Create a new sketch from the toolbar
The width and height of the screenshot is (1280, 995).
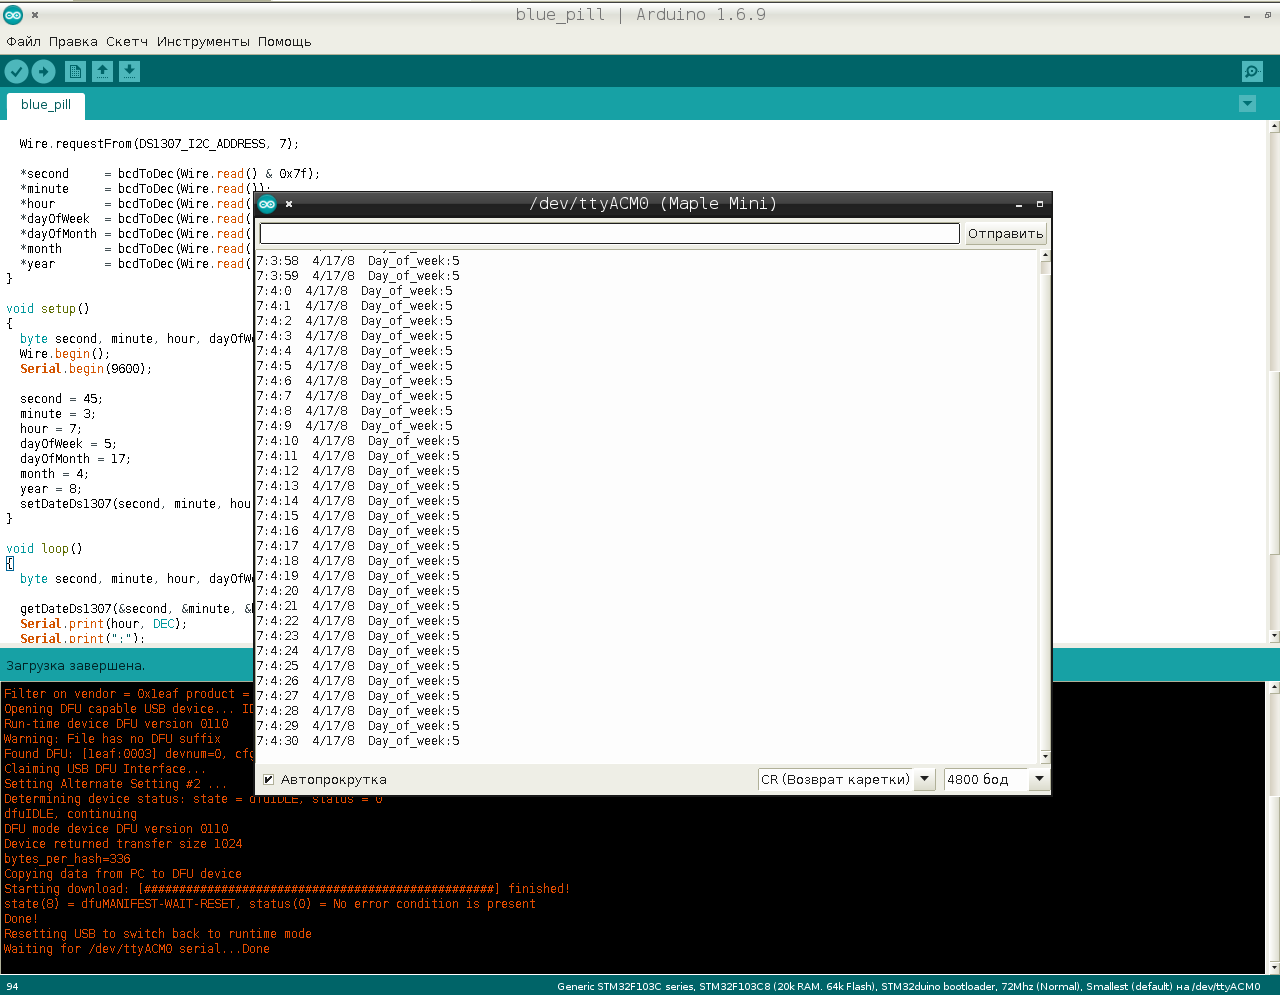(x=75, y=71)
